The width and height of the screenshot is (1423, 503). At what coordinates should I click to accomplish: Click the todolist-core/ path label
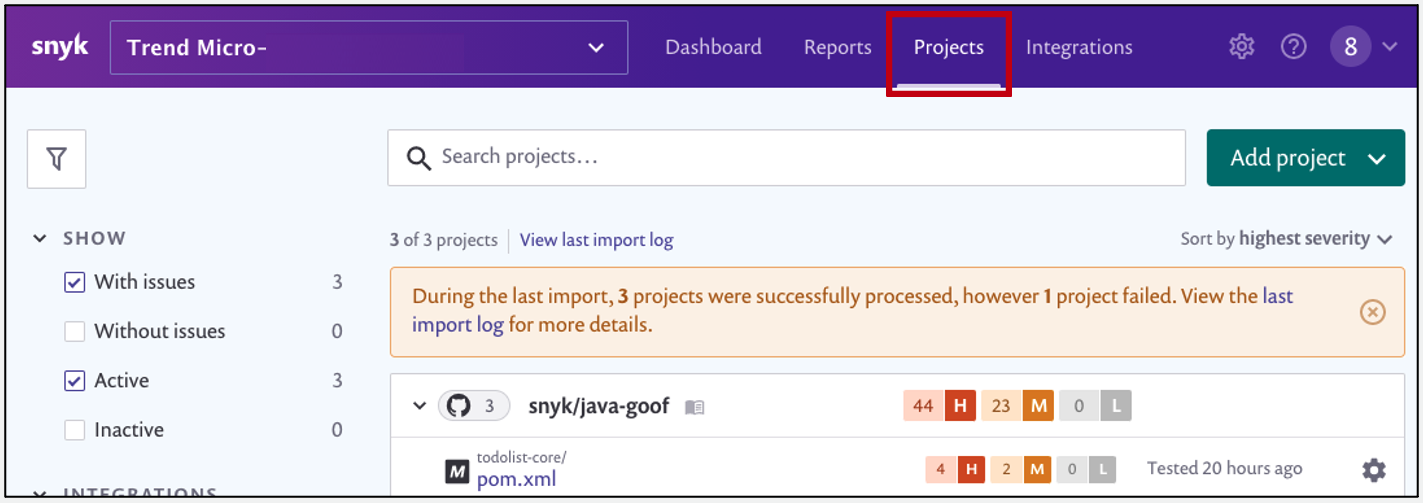pos(521,457)
